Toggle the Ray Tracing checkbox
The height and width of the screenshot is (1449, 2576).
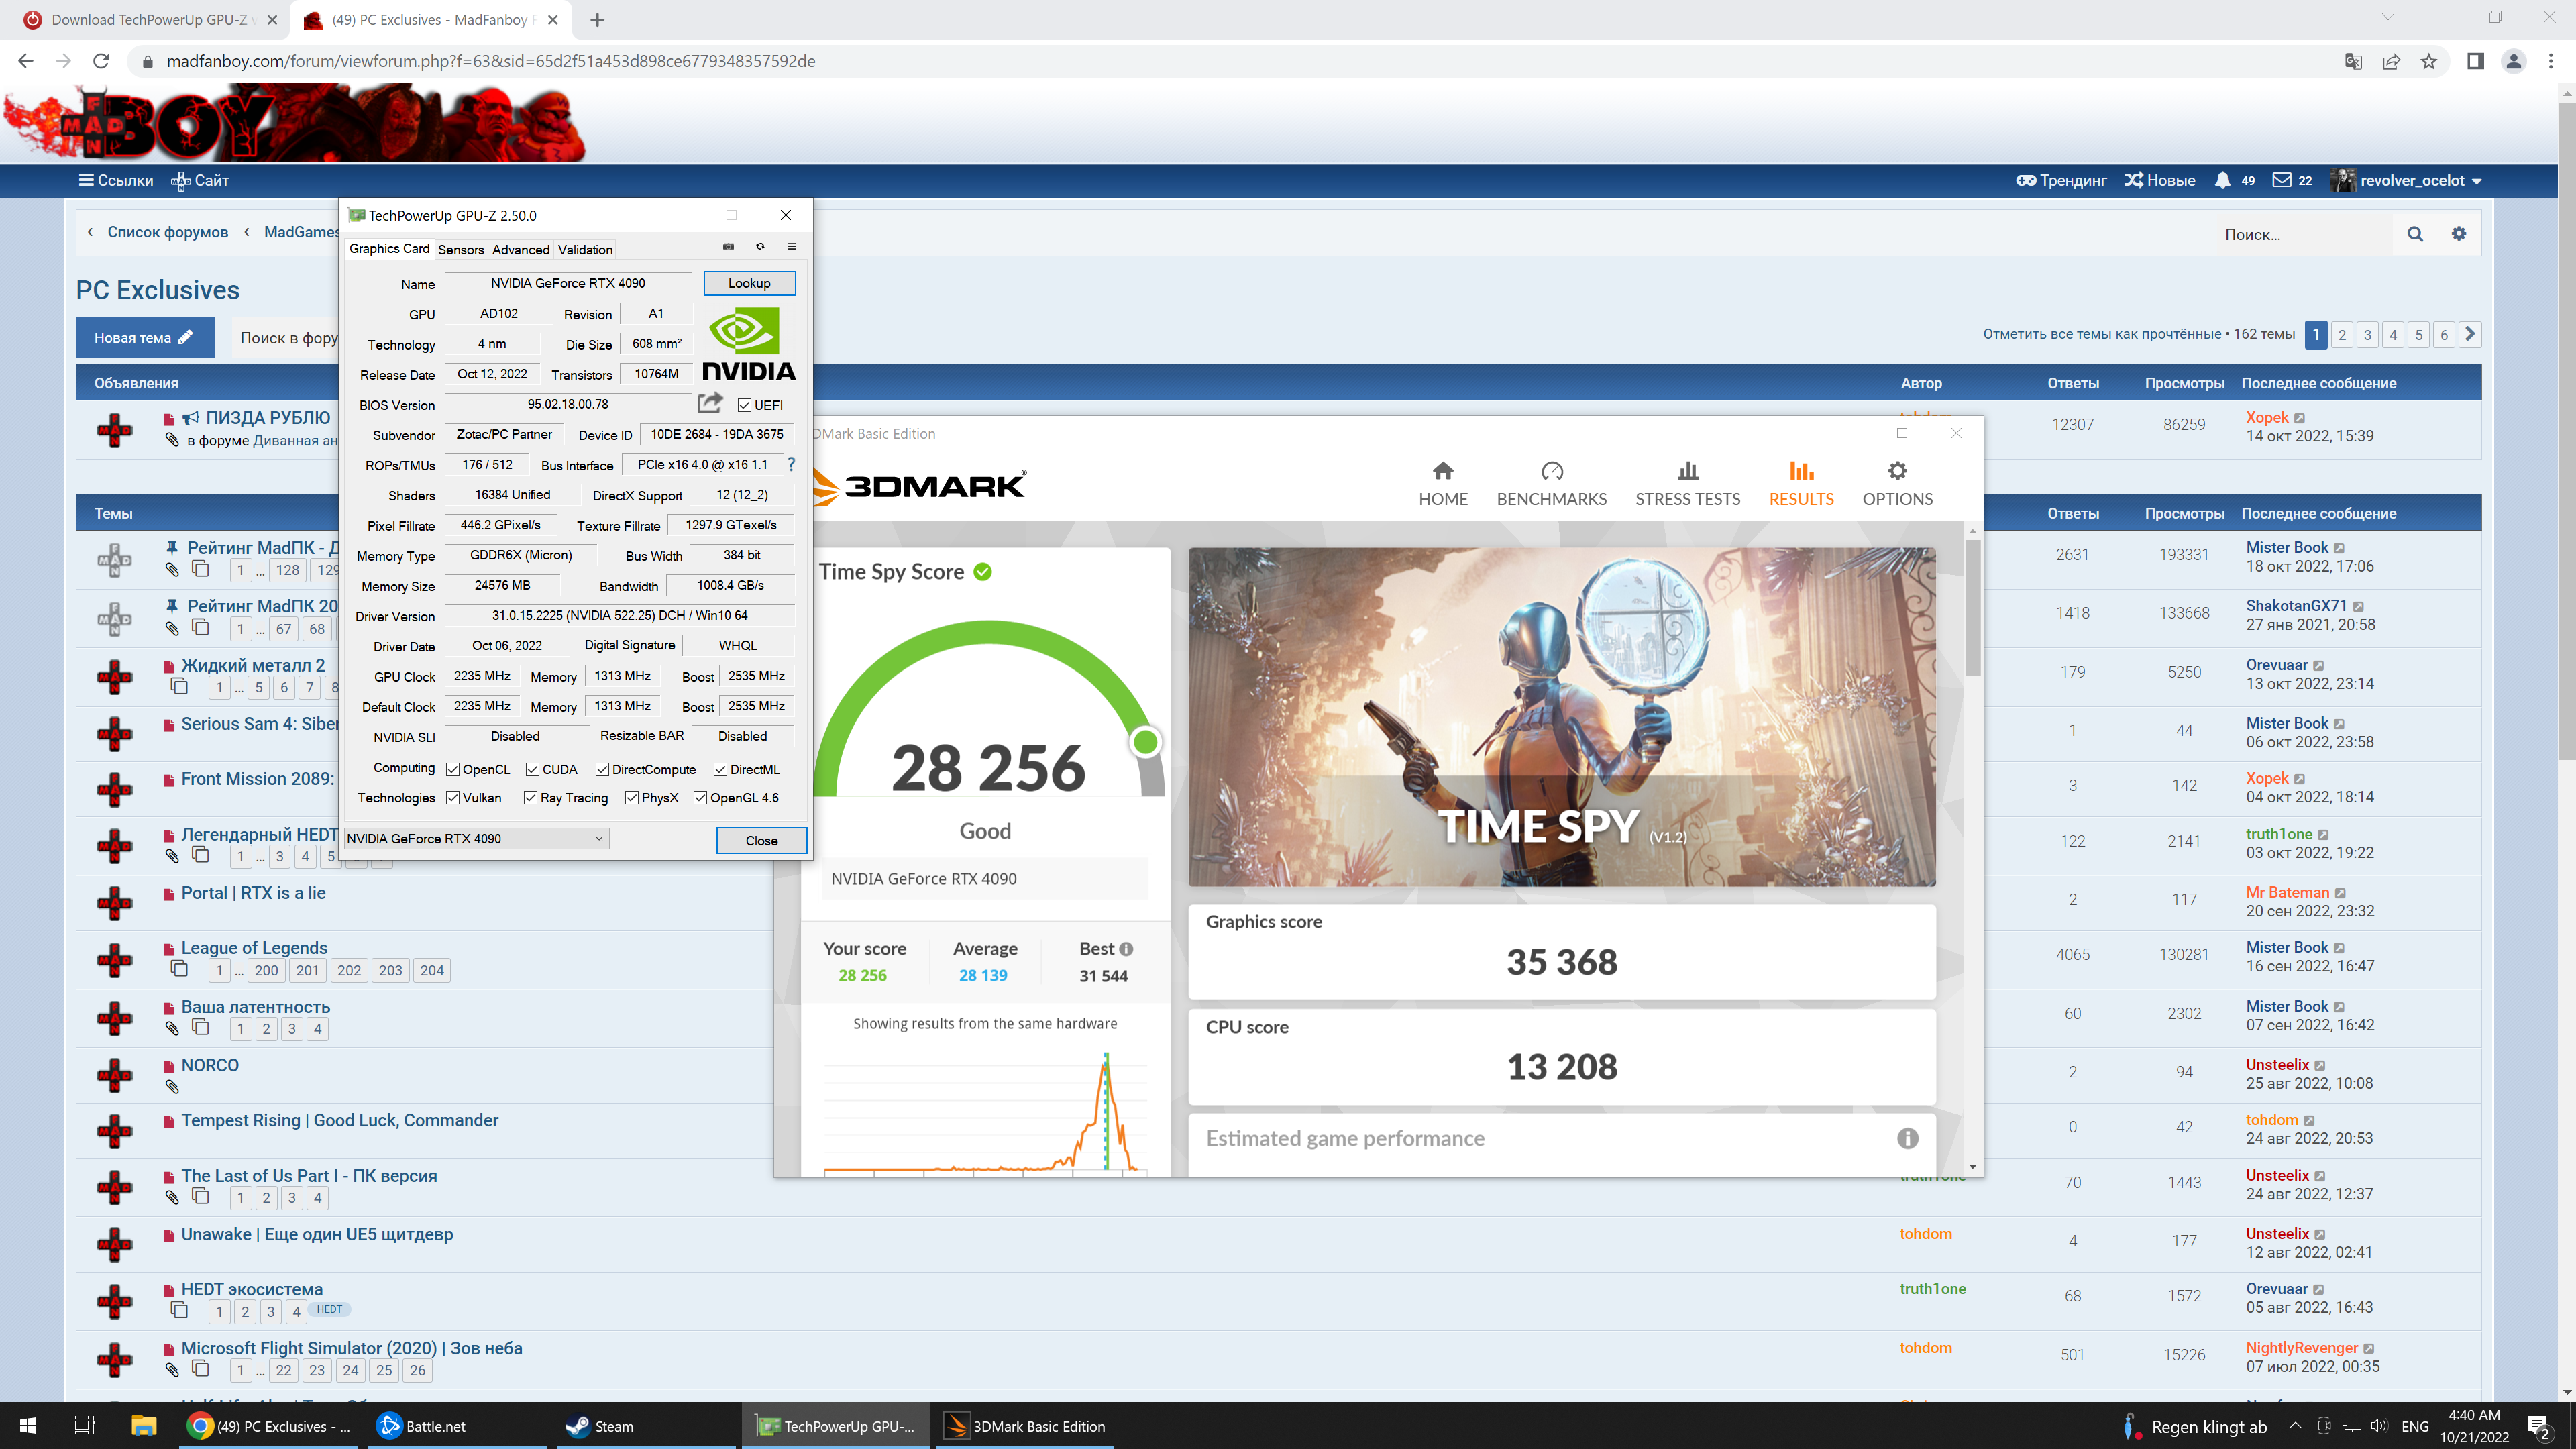point(530,798)
